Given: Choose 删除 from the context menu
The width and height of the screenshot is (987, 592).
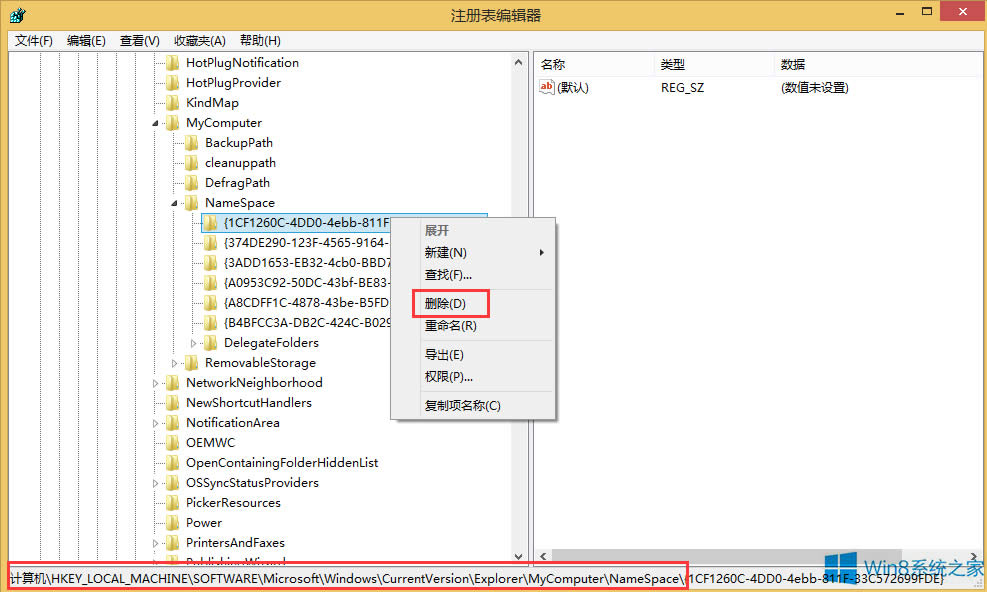Looking at the screenshot, I should (449, 302).
